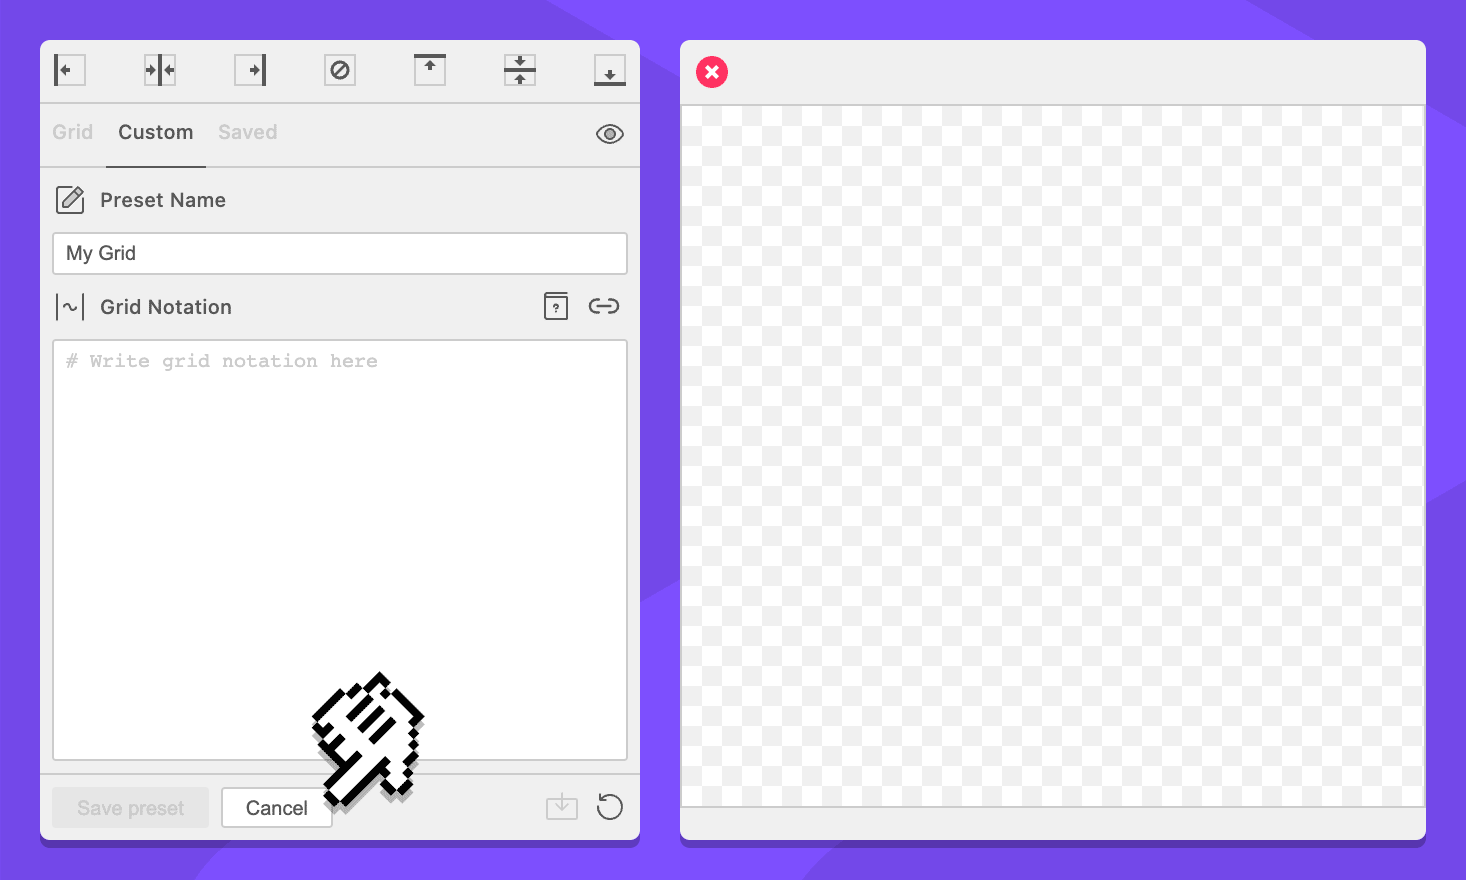Viewport: 1466px width, 880px height.
Task: Add guide at top edge
Action: [430, 70]
